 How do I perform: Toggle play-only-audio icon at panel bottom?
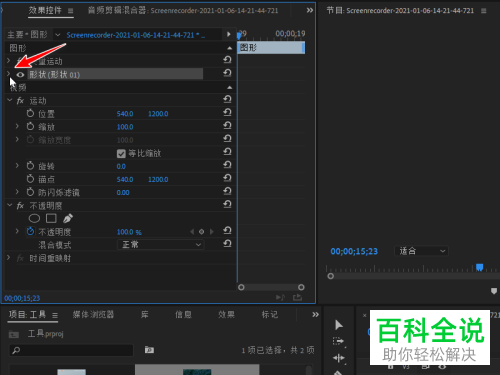click(x=280, y=297)
